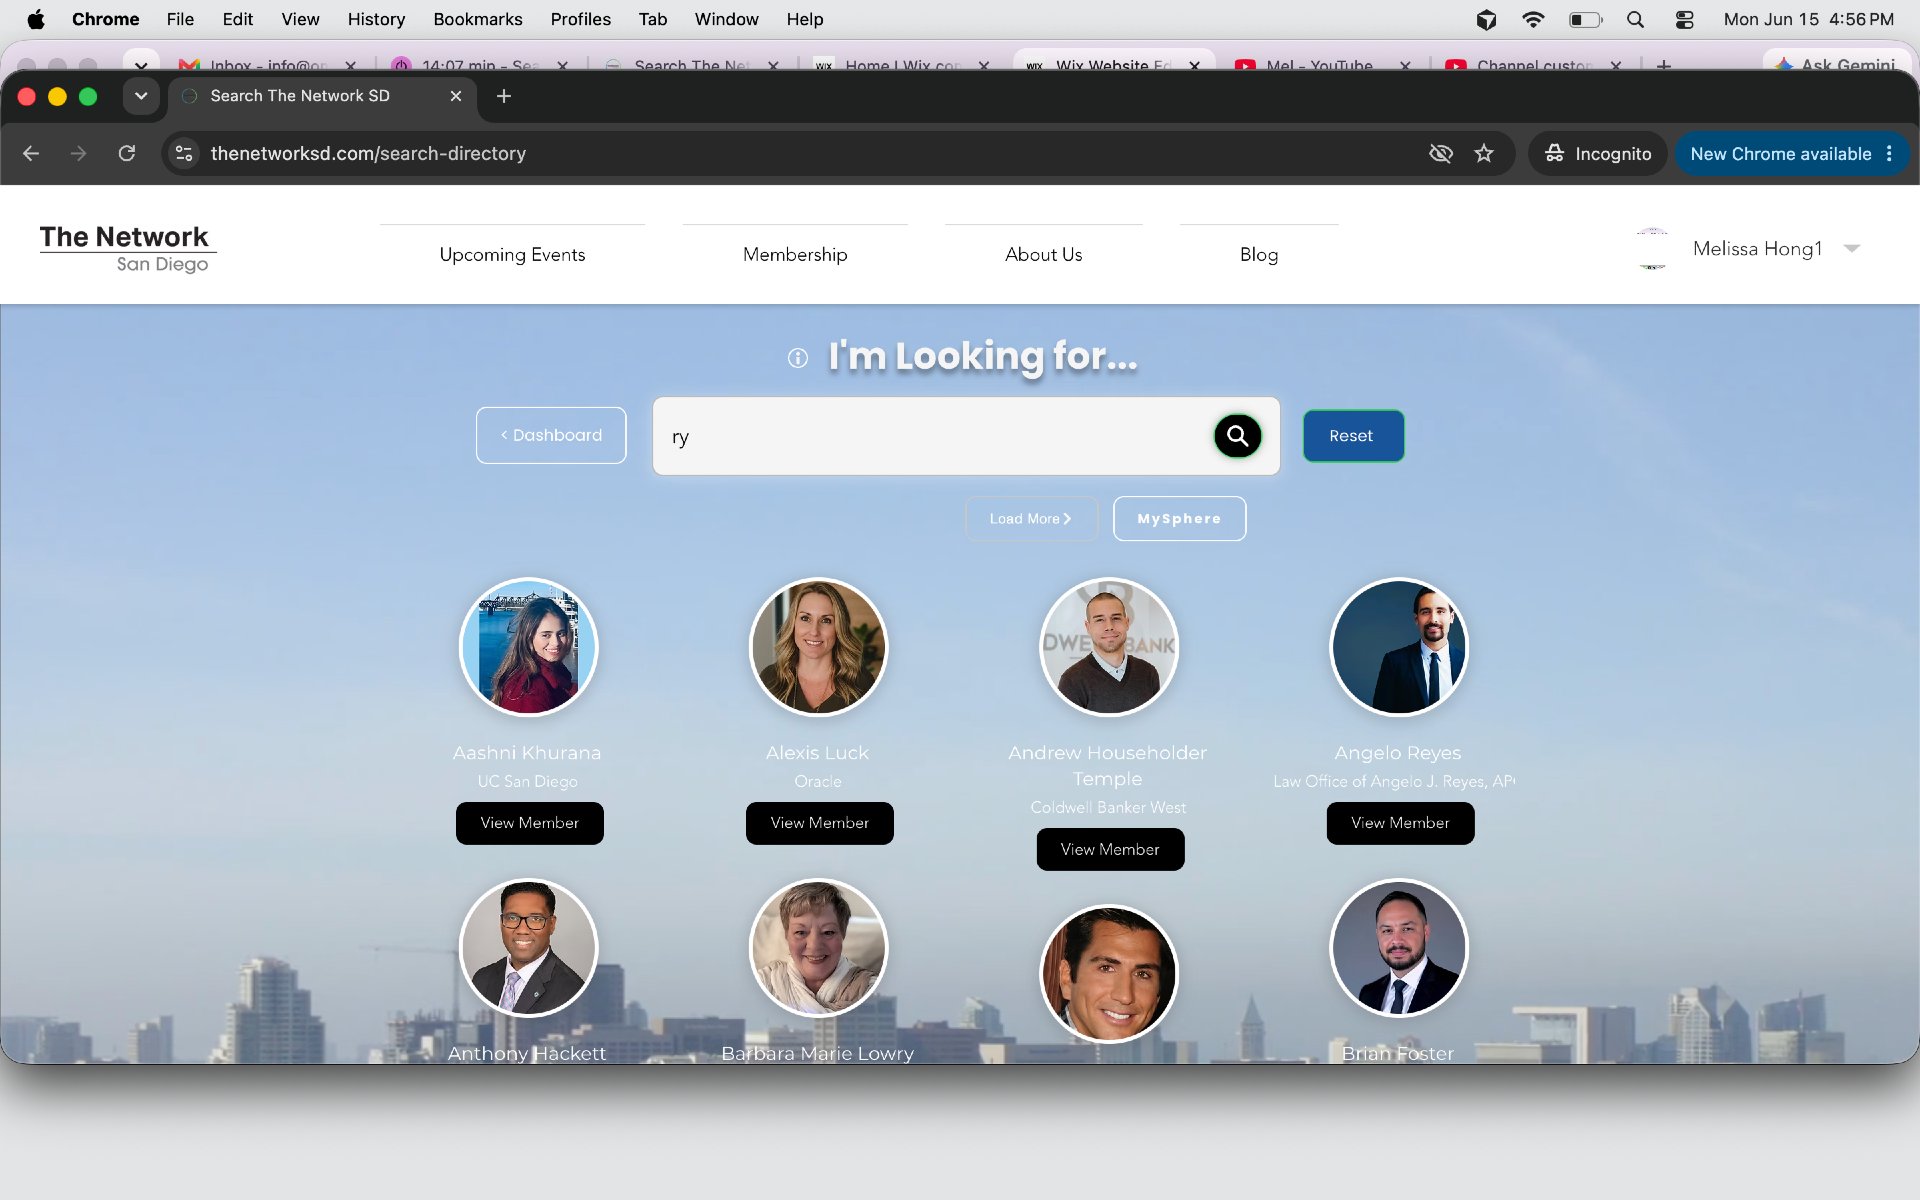Go back with the browser back arrow
The image size is (1920, 1200).
(x=31, y=153)
